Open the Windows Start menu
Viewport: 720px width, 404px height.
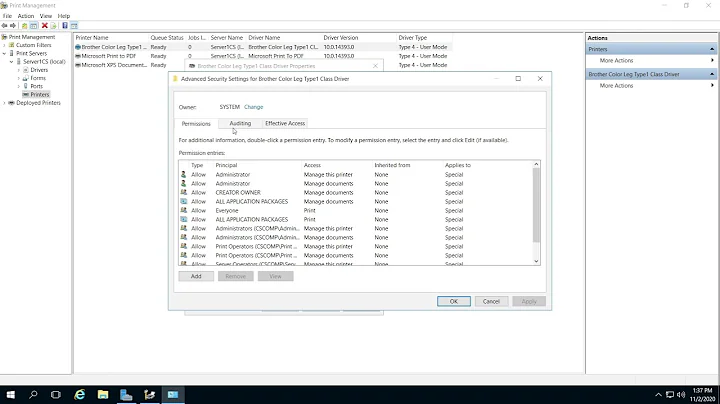(11, 395)
